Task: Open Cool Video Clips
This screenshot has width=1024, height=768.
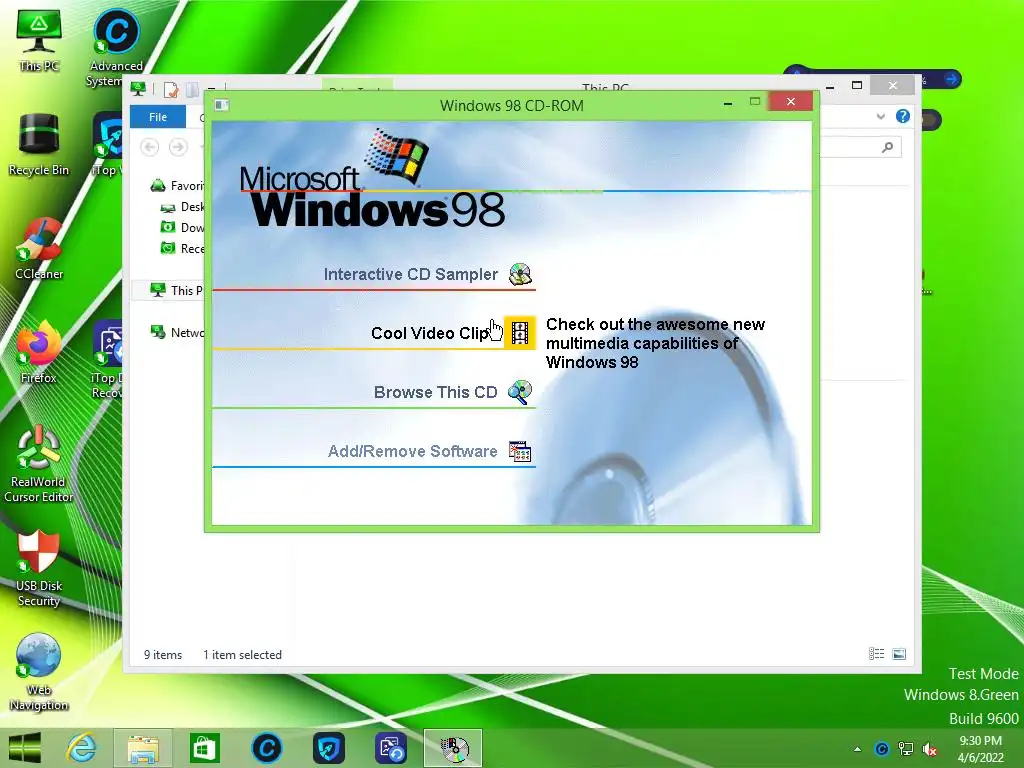Action: [430, 333]
